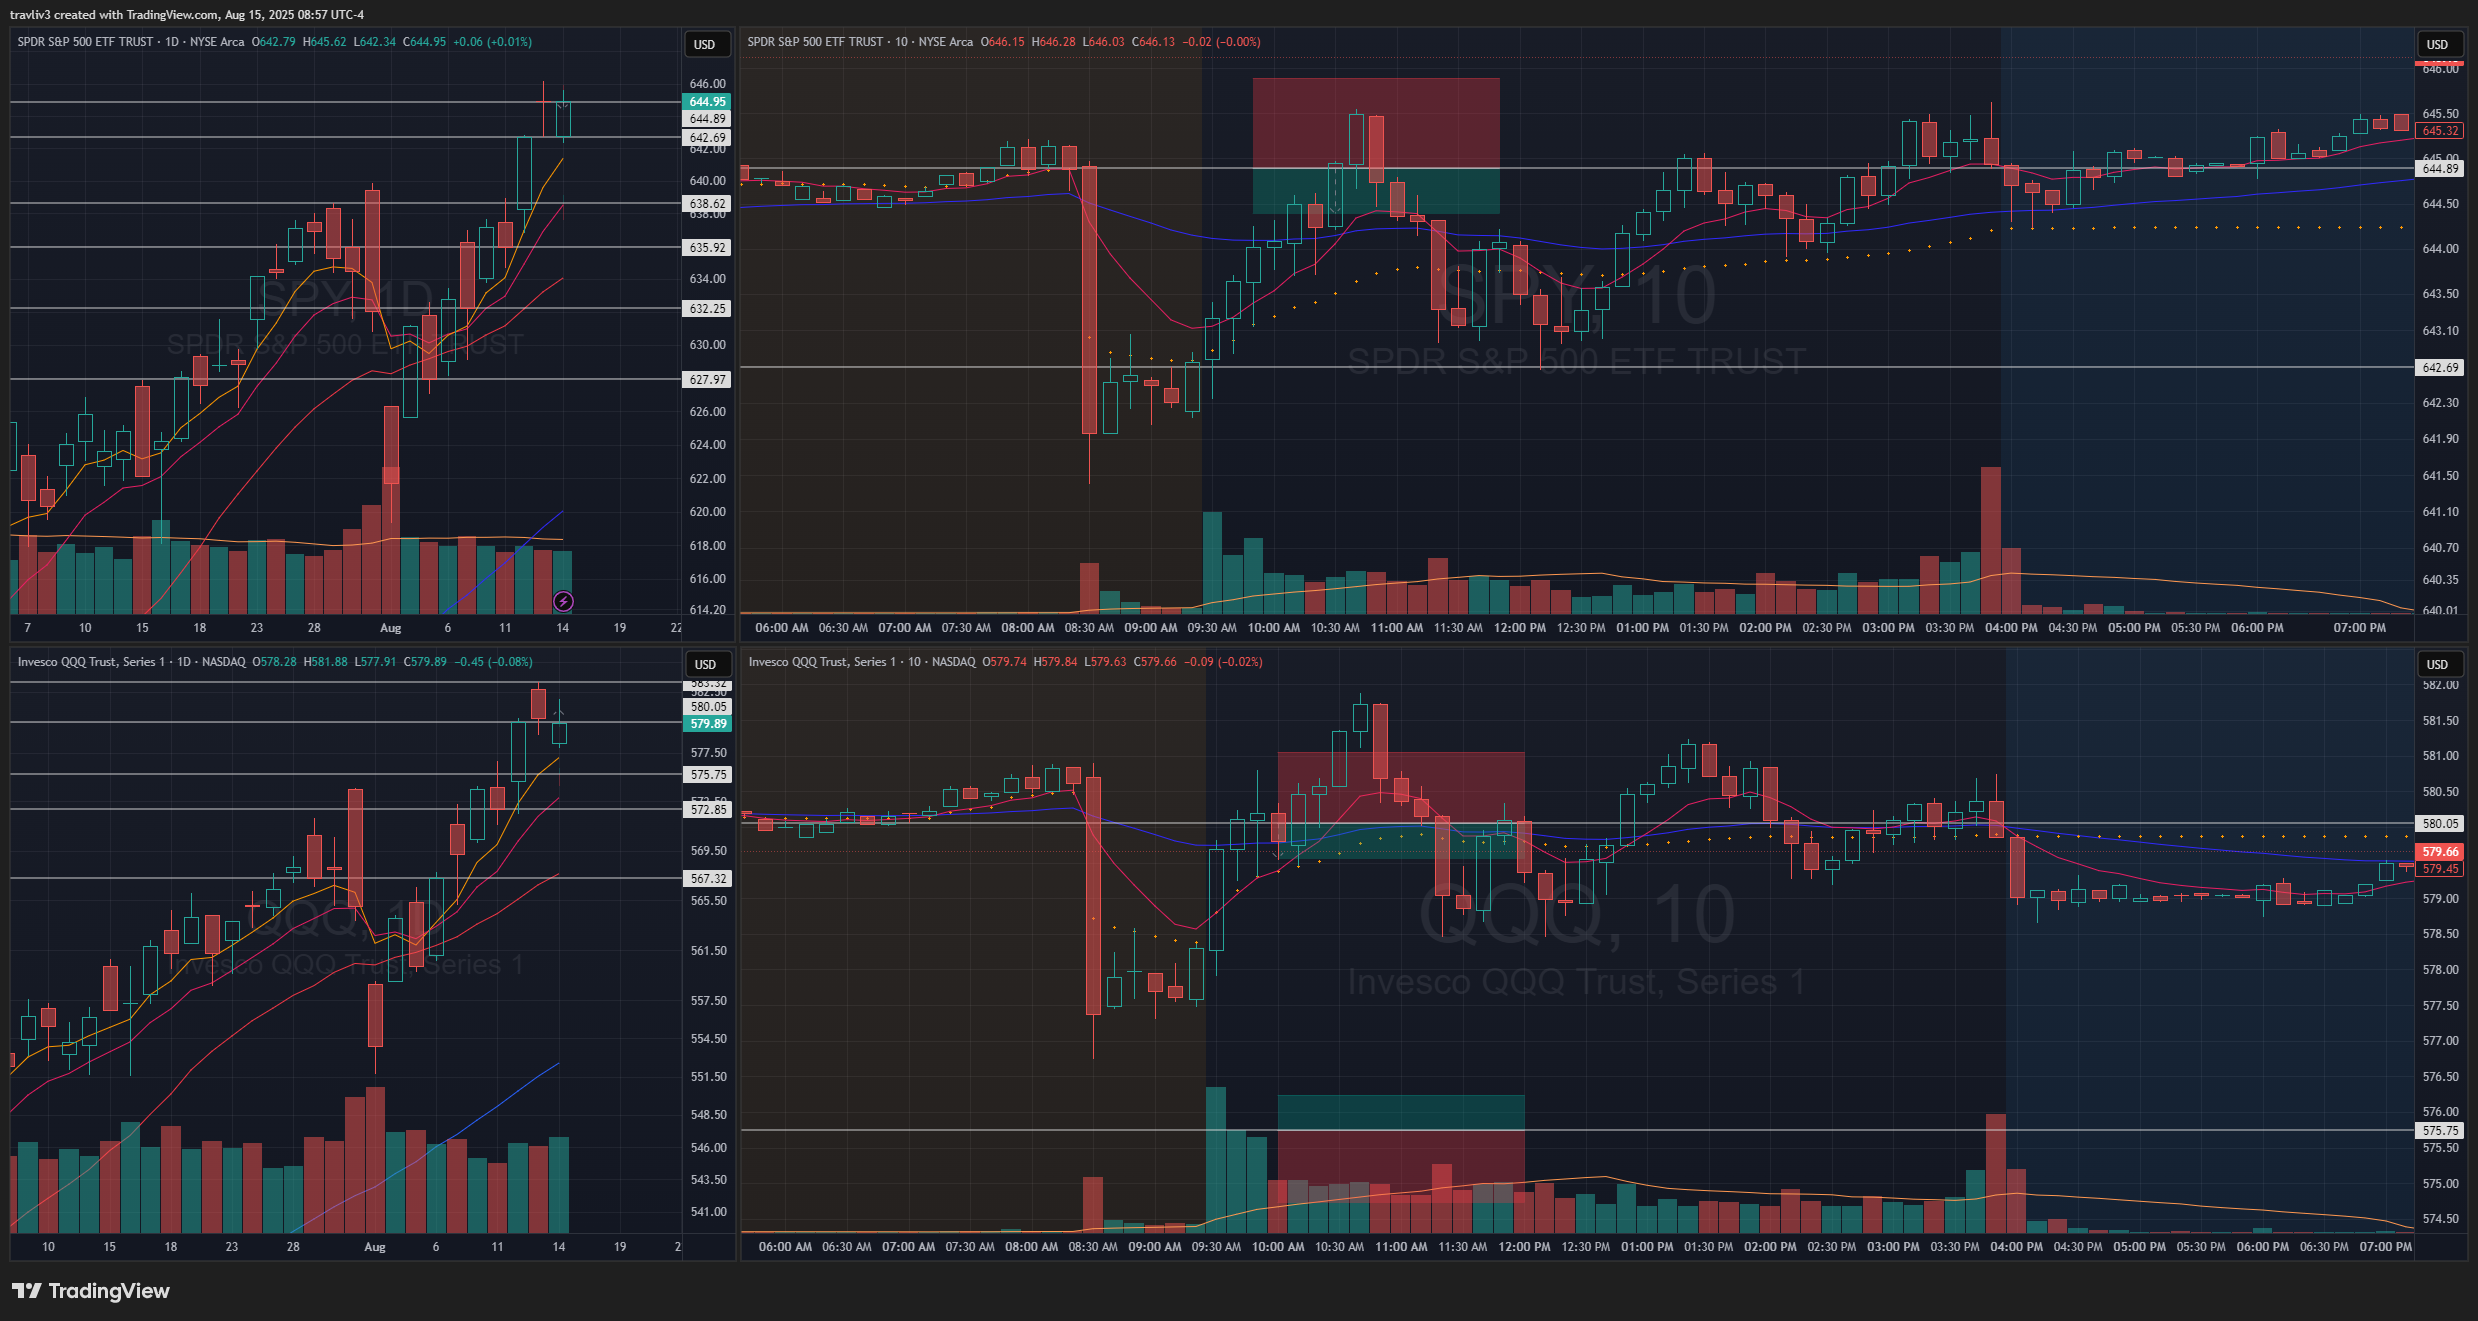Click the green 644.95 price label on SPY daily
Image resolution: width=2478 pixels, height=1321 pixels.
click(707, 102)
